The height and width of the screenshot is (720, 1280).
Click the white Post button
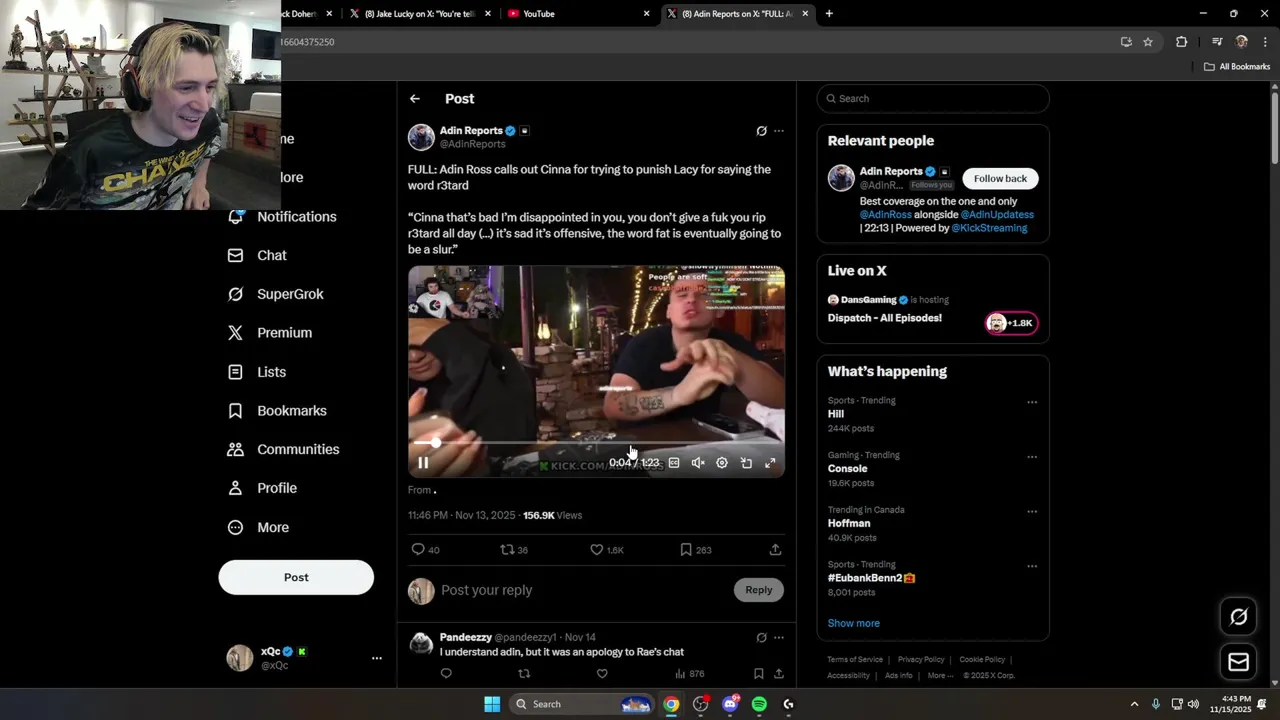pos(296,577)
